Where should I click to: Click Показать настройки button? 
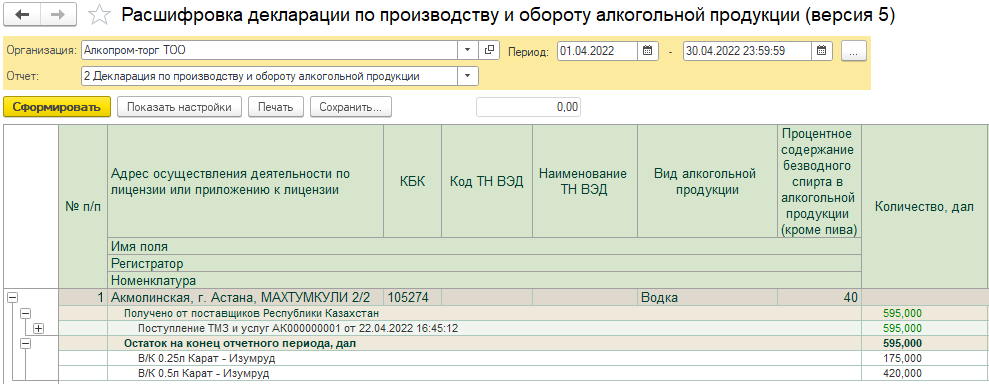[x=178, y=107]
